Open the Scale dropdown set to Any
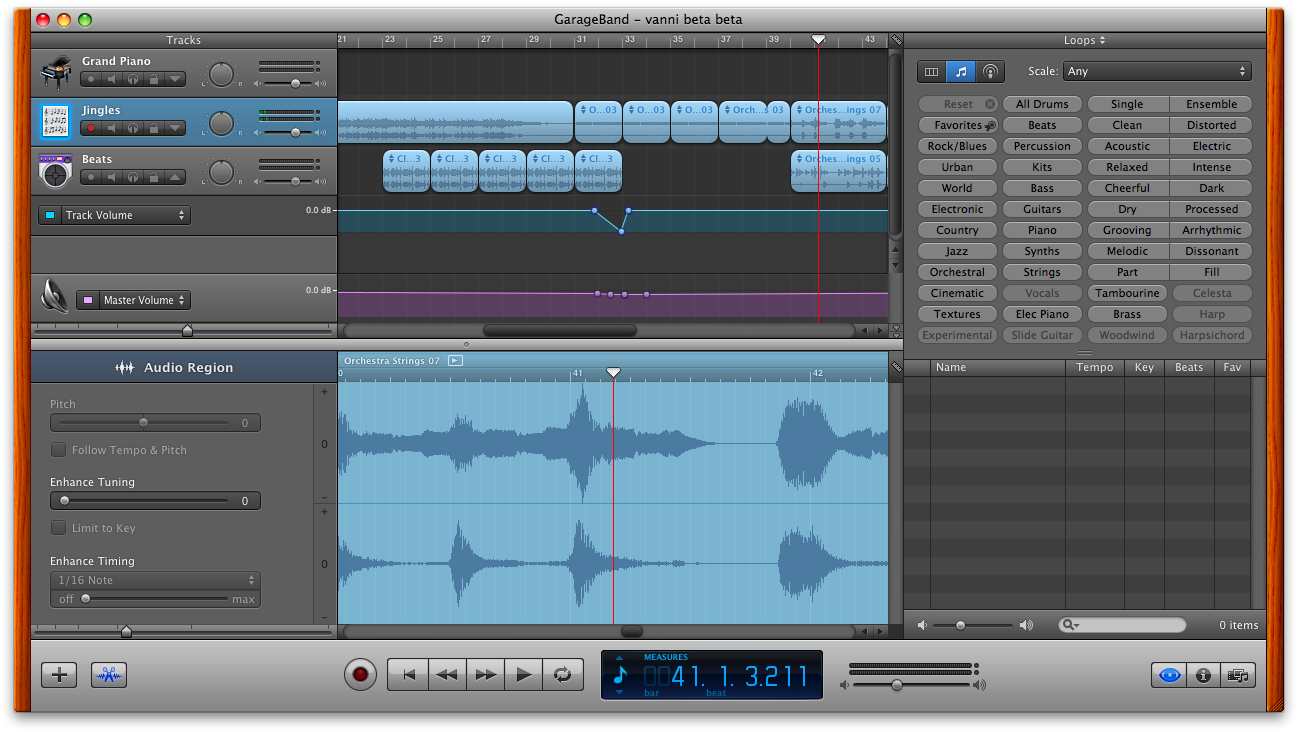1298x732 pixels. point(1158,72)
